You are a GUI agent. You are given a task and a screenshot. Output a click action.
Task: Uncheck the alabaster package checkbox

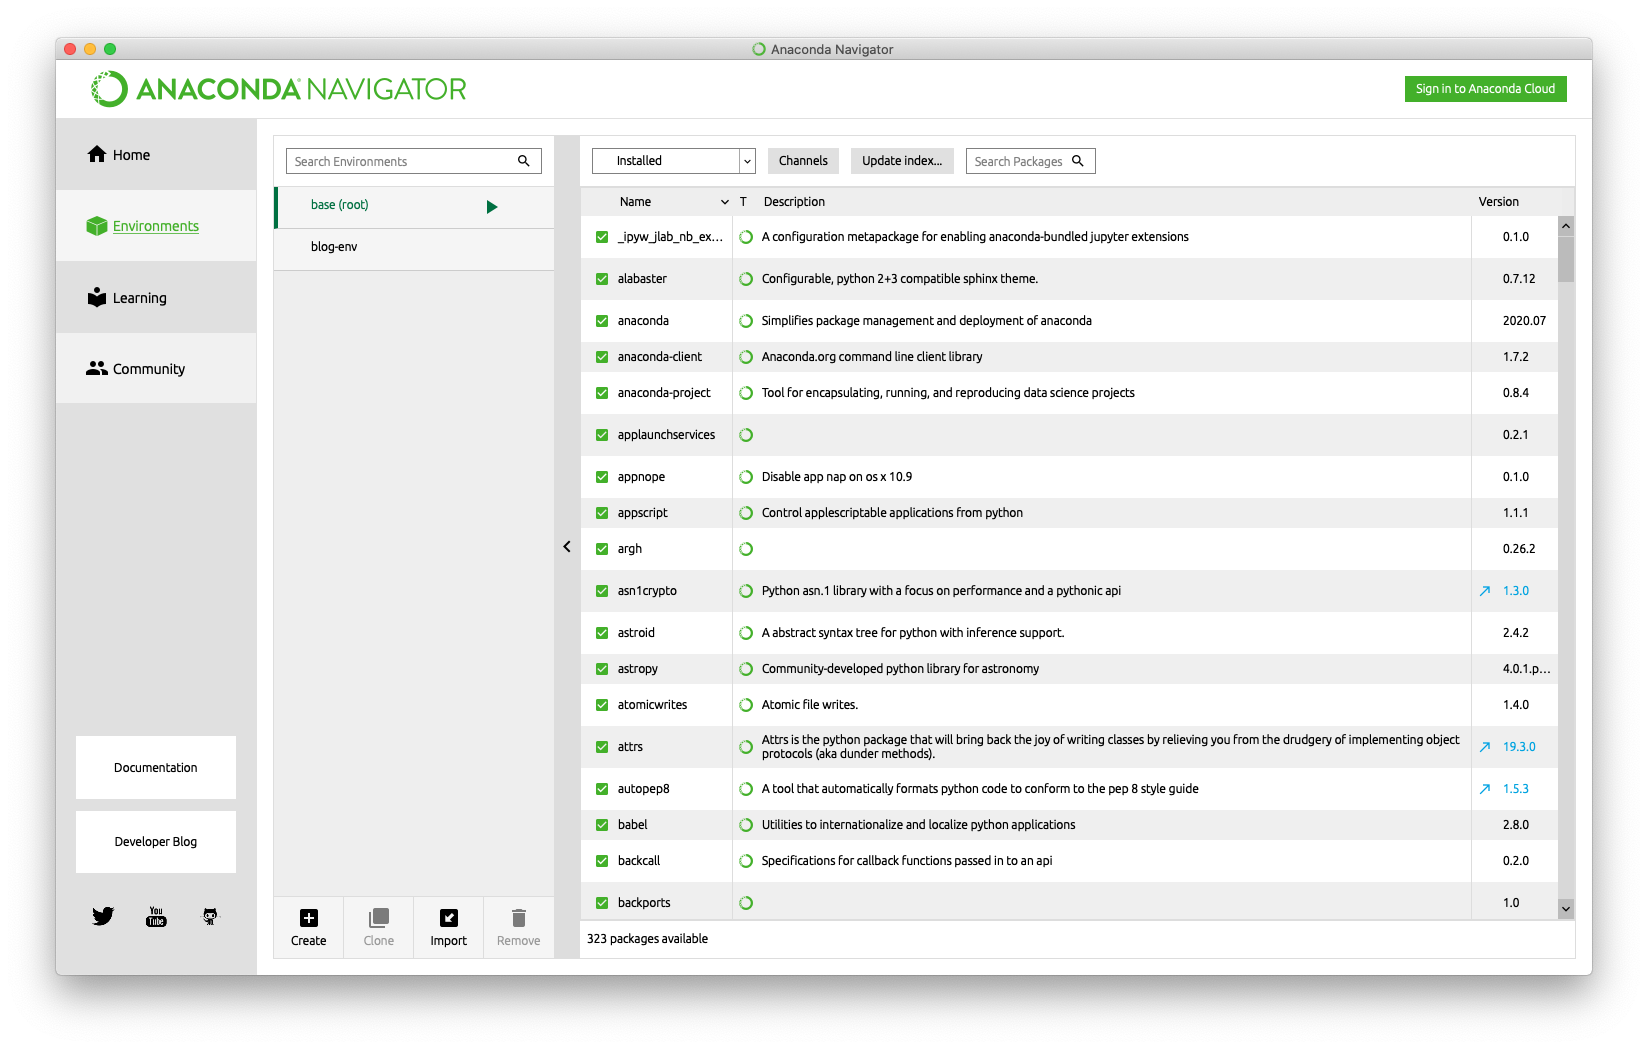click(601, 278)
